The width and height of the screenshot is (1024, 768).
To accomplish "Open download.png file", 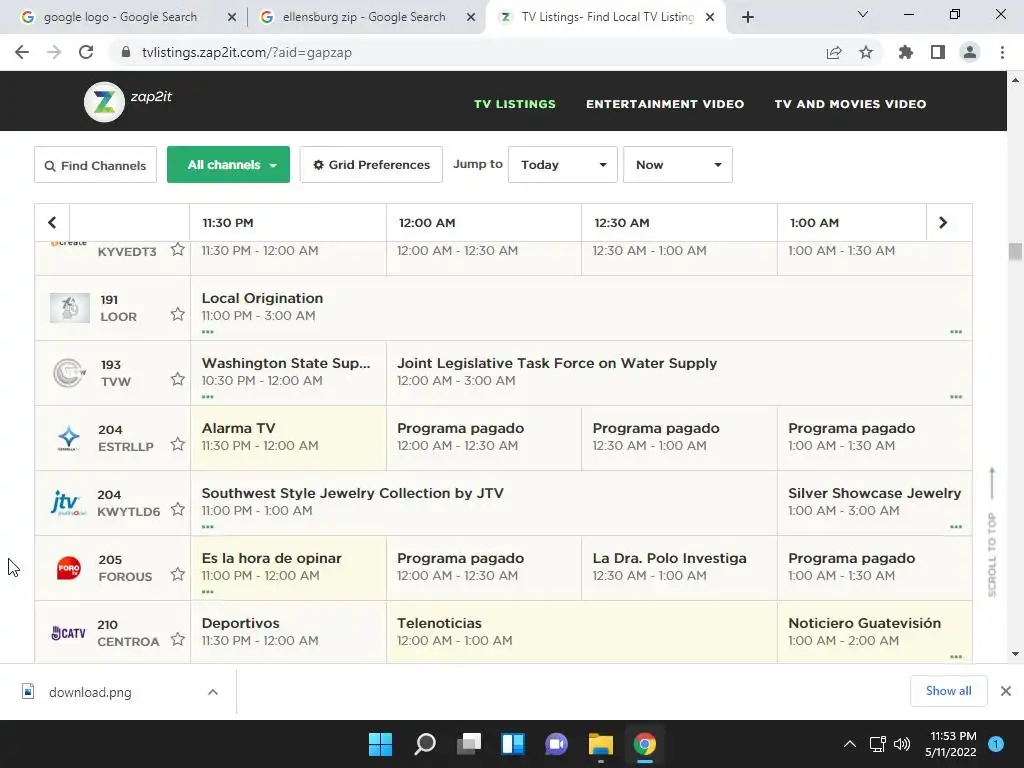I will pos(90,692).
